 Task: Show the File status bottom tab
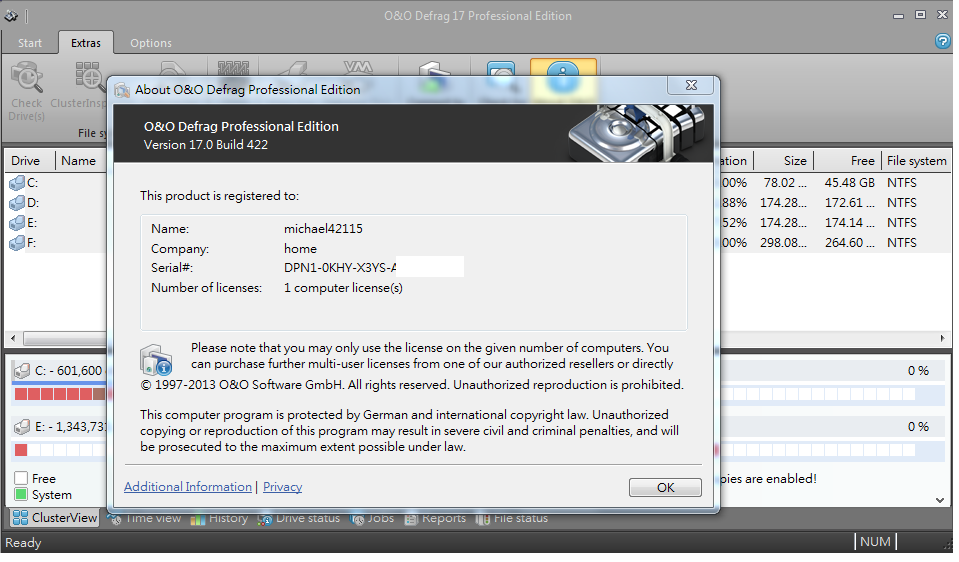511,519
